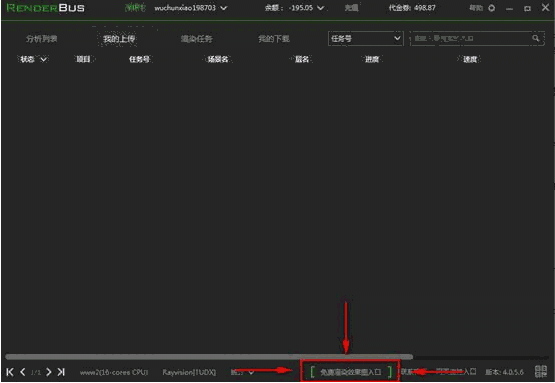Go to the first page of results
The width and height of the screenshot is (555, 383).
pyautogui.click(x=10, y=372)
